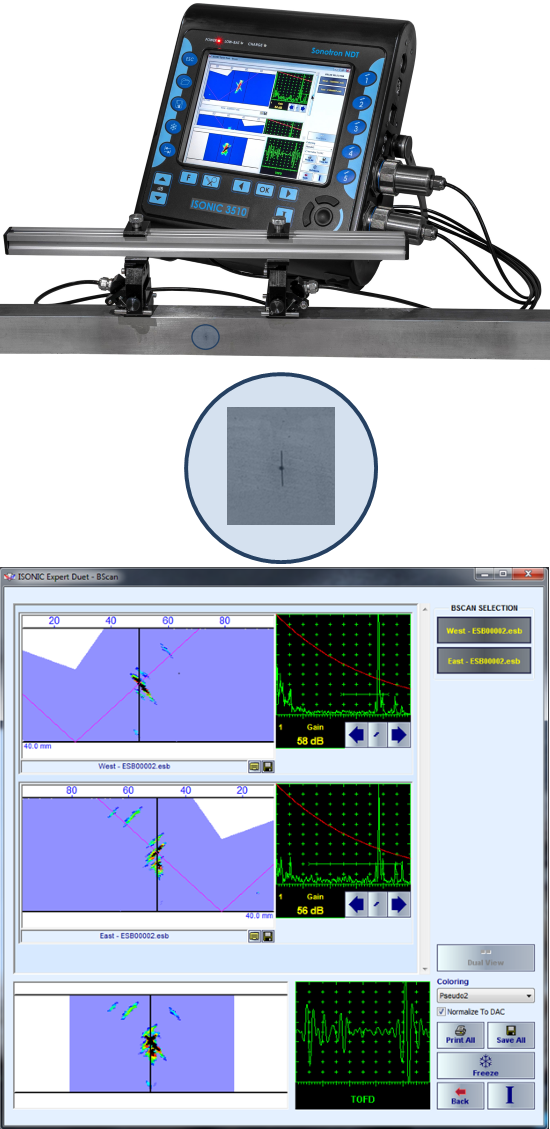The width and height of the screenshot is (550, 1129).
Task: Click the blue I-beam button next to Back
Action: (x=511, y=1095)
